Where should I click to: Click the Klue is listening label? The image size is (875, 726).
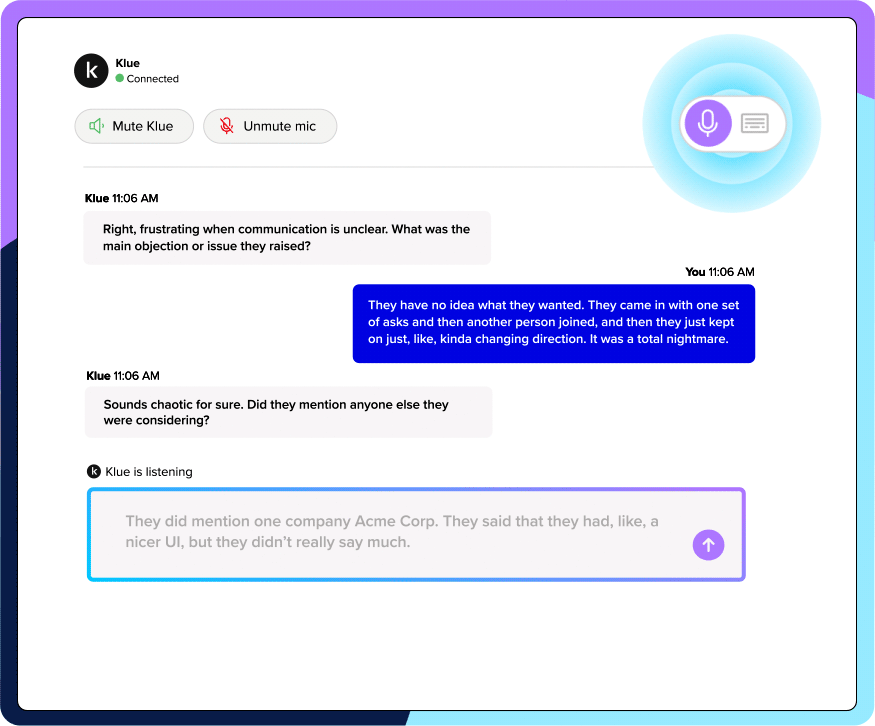[x=147, y=471]
